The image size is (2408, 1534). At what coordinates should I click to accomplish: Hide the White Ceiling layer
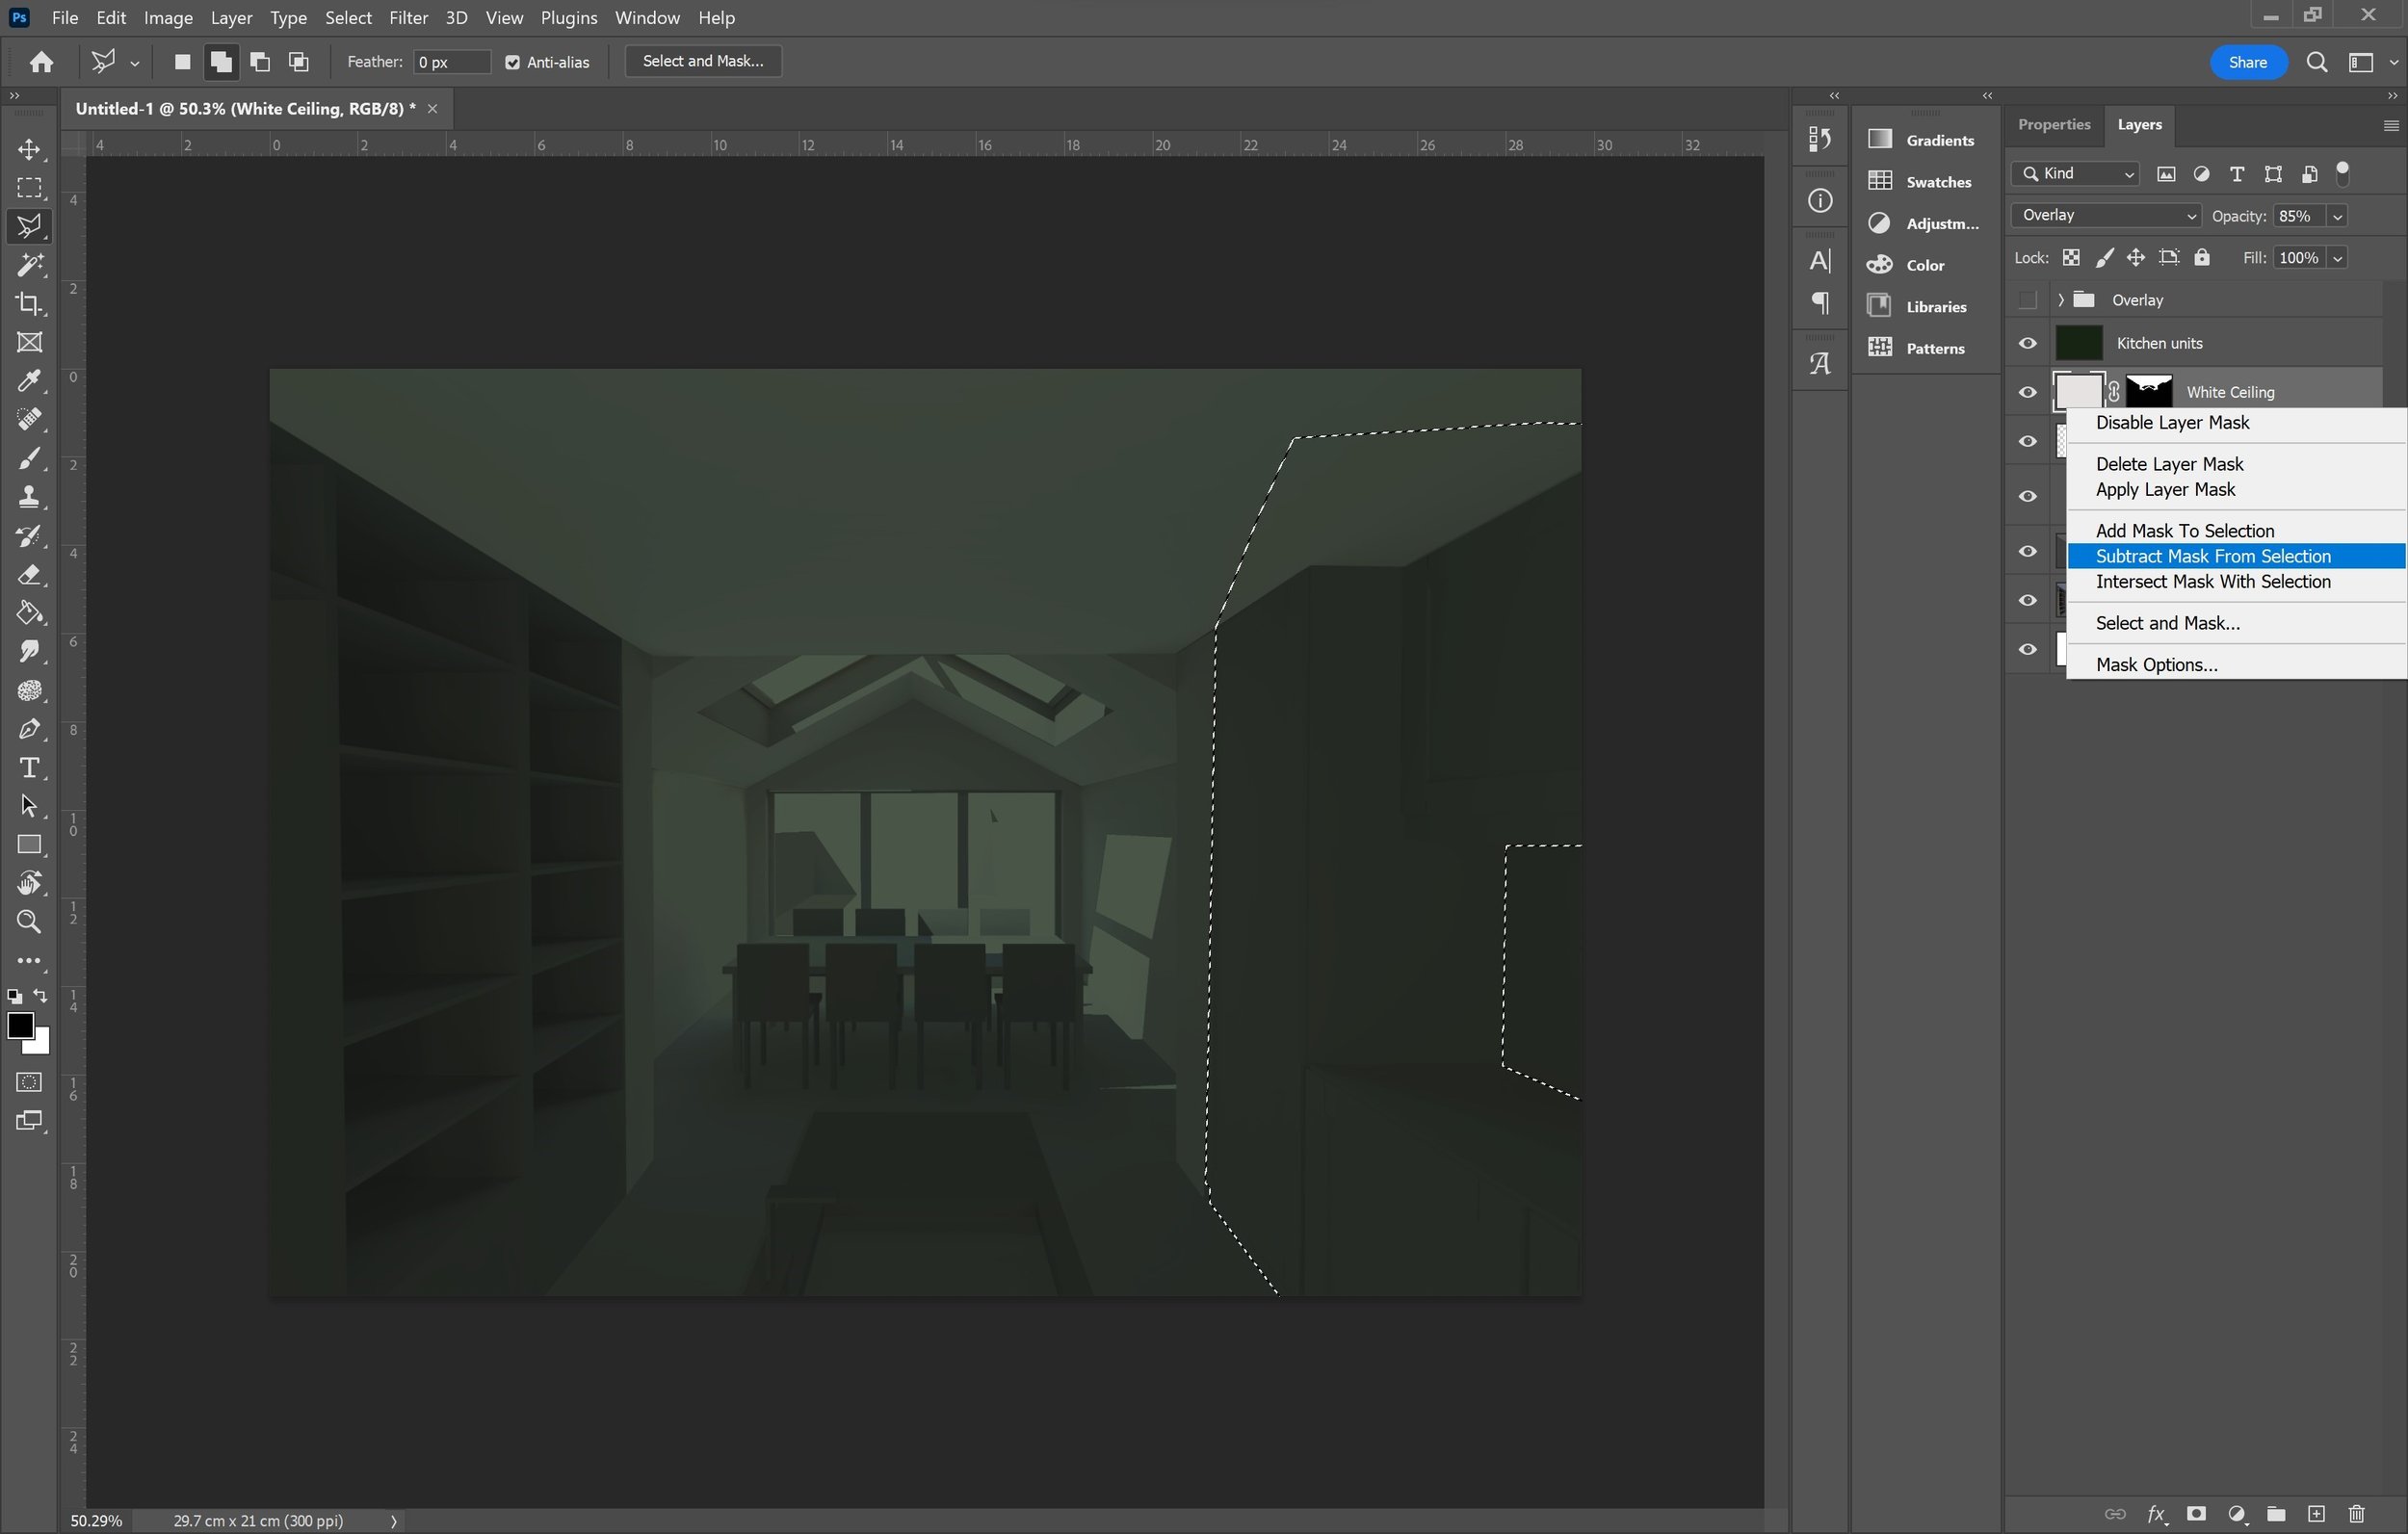2027,392
